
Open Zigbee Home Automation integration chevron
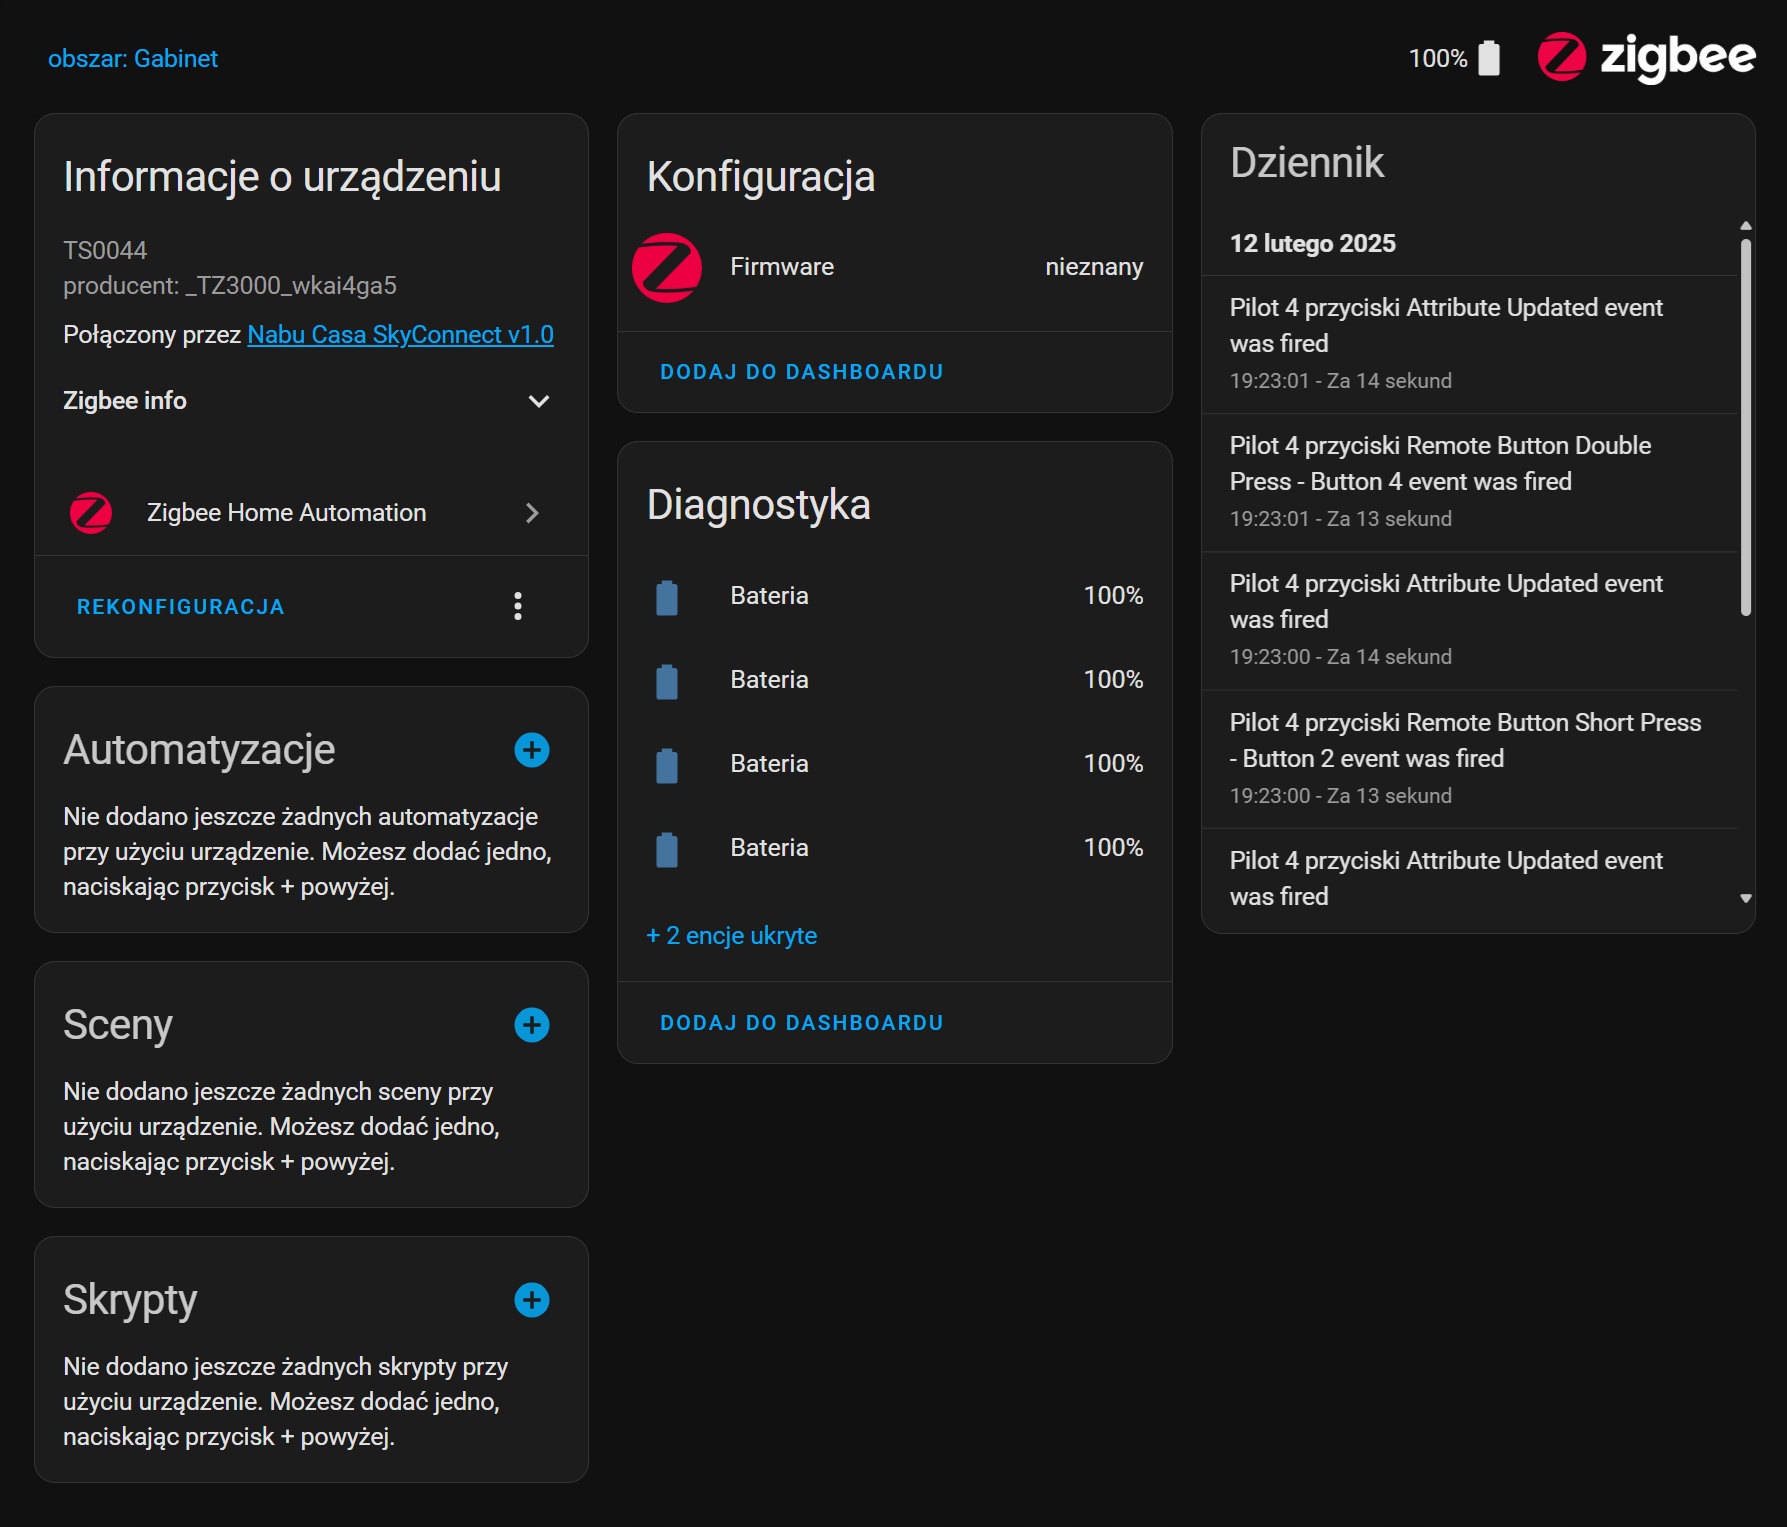pos(532,513)
